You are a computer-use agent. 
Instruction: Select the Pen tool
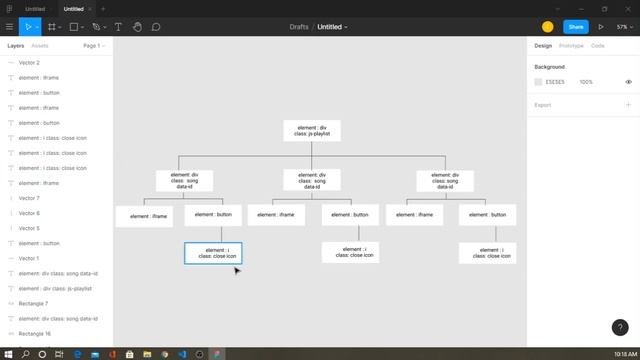tap(96, 27)
